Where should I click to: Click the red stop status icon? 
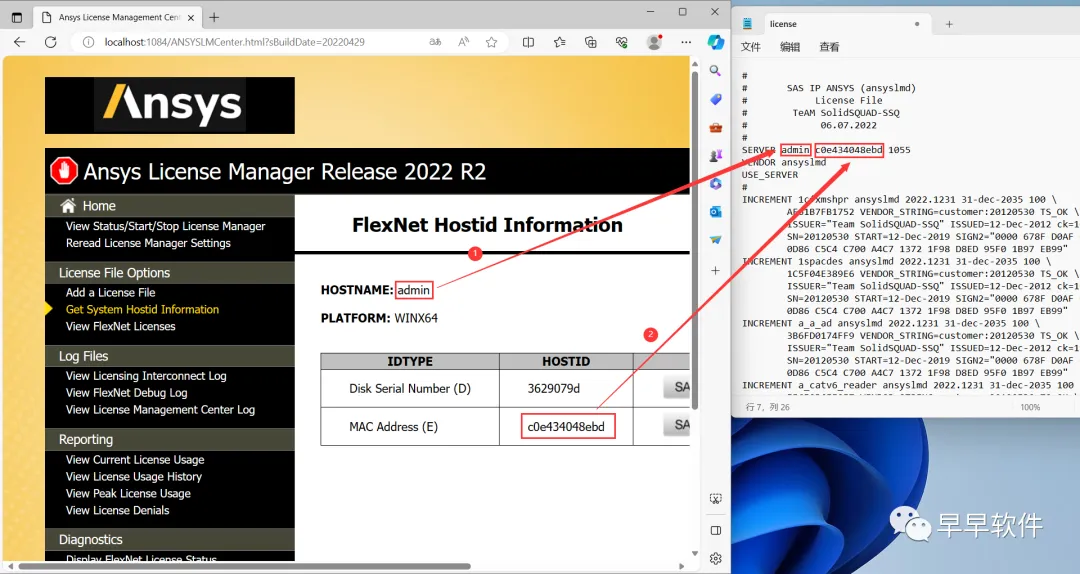64,171
